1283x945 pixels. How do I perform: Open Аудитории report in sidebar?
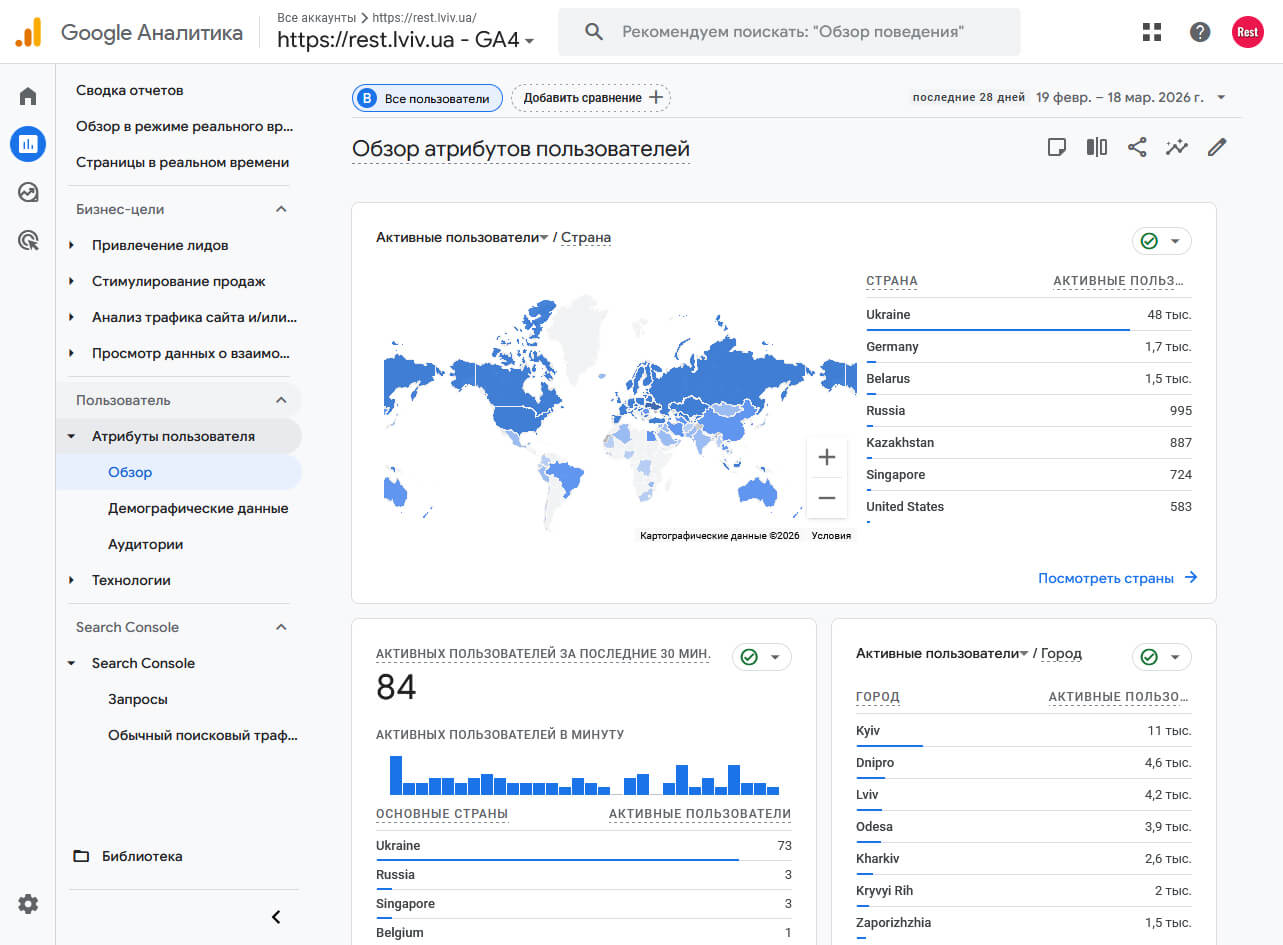[145, 544]
